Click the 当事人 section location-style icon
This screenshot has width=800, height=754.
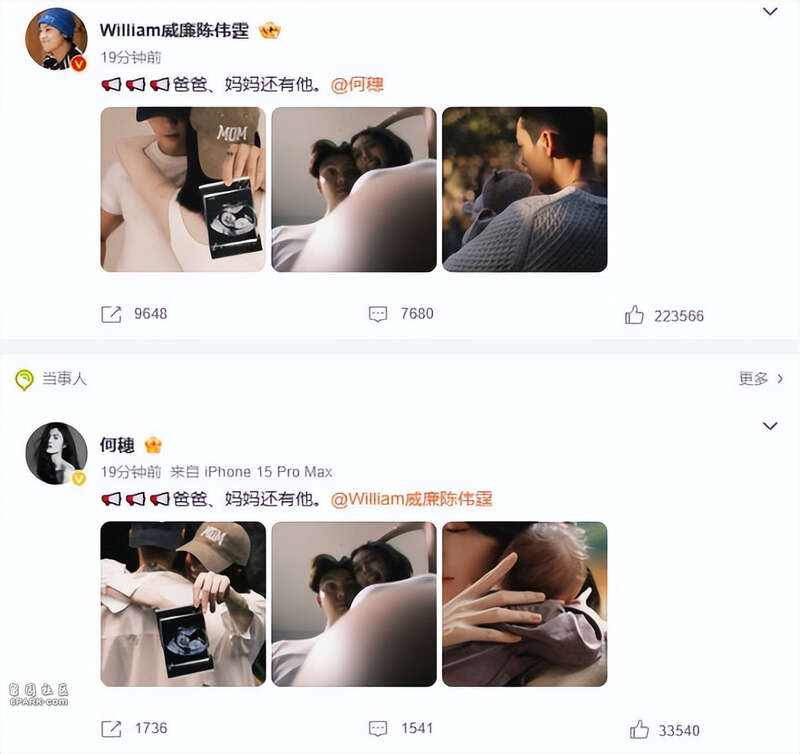point(24,380)
